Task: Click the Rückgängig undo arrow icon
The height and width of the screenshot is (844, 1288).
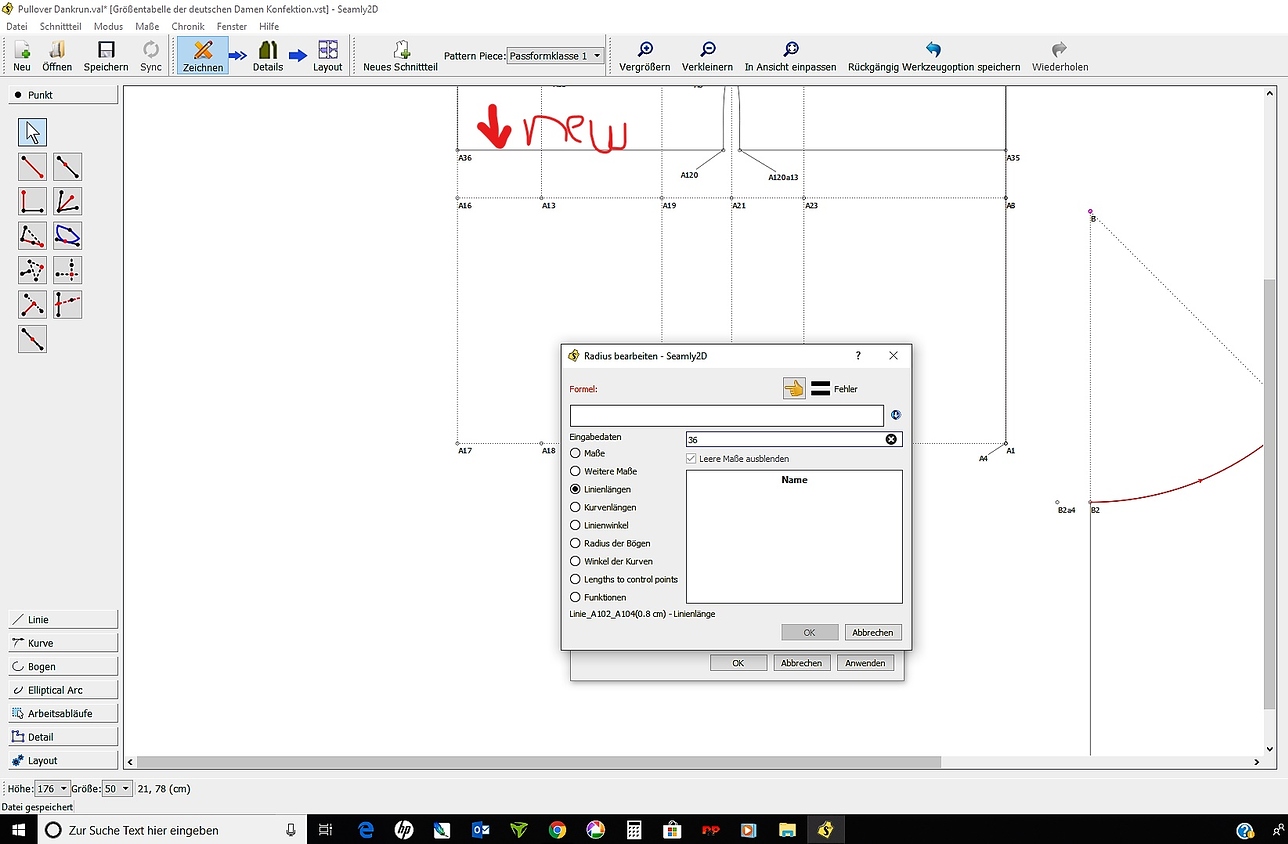Action: click(x=934, y=50)
